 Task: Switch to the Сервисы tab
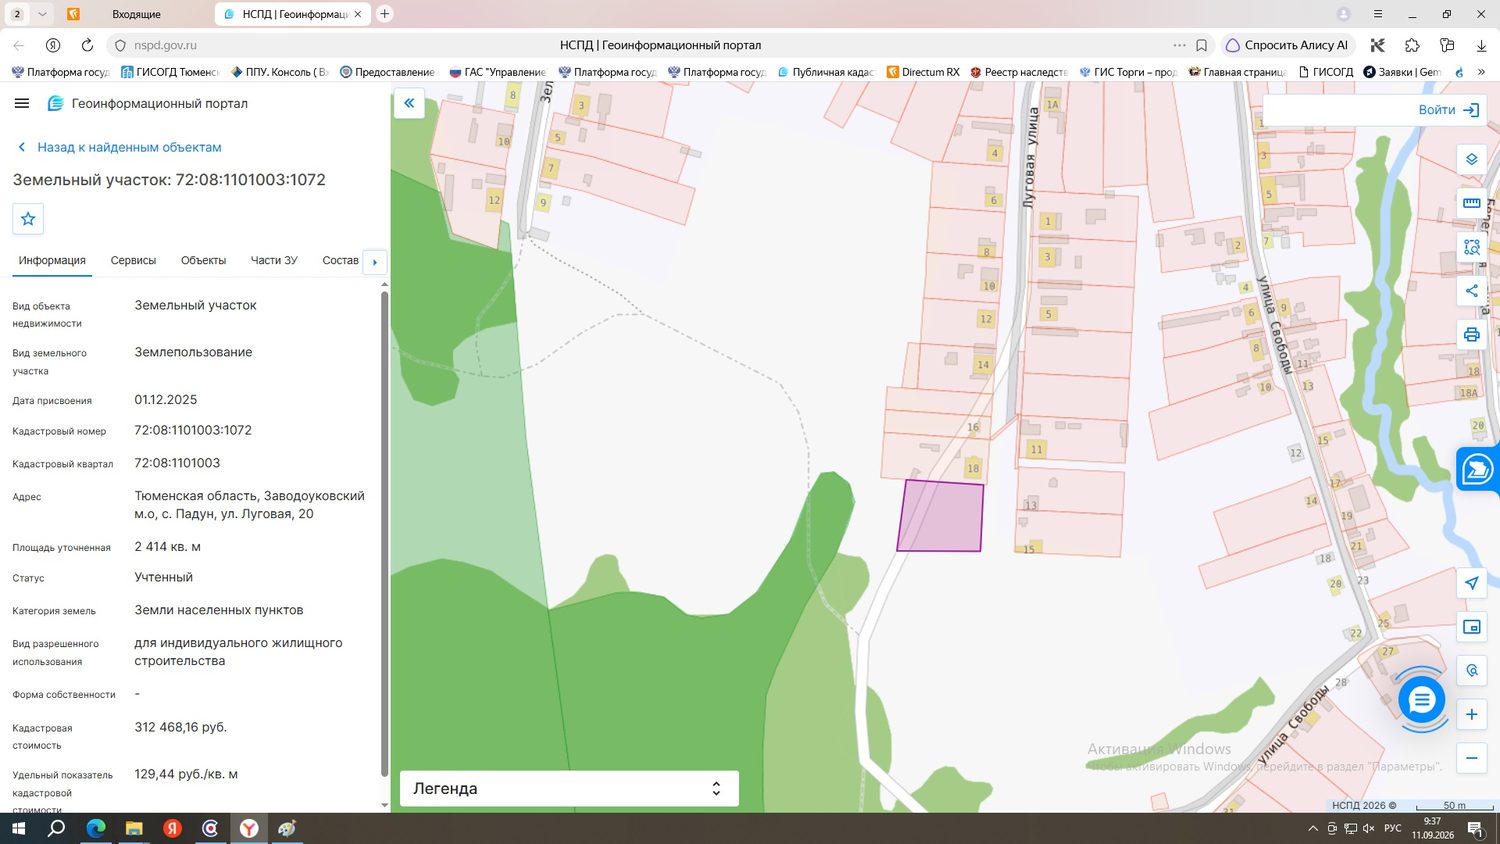click(x=133, y=260)
